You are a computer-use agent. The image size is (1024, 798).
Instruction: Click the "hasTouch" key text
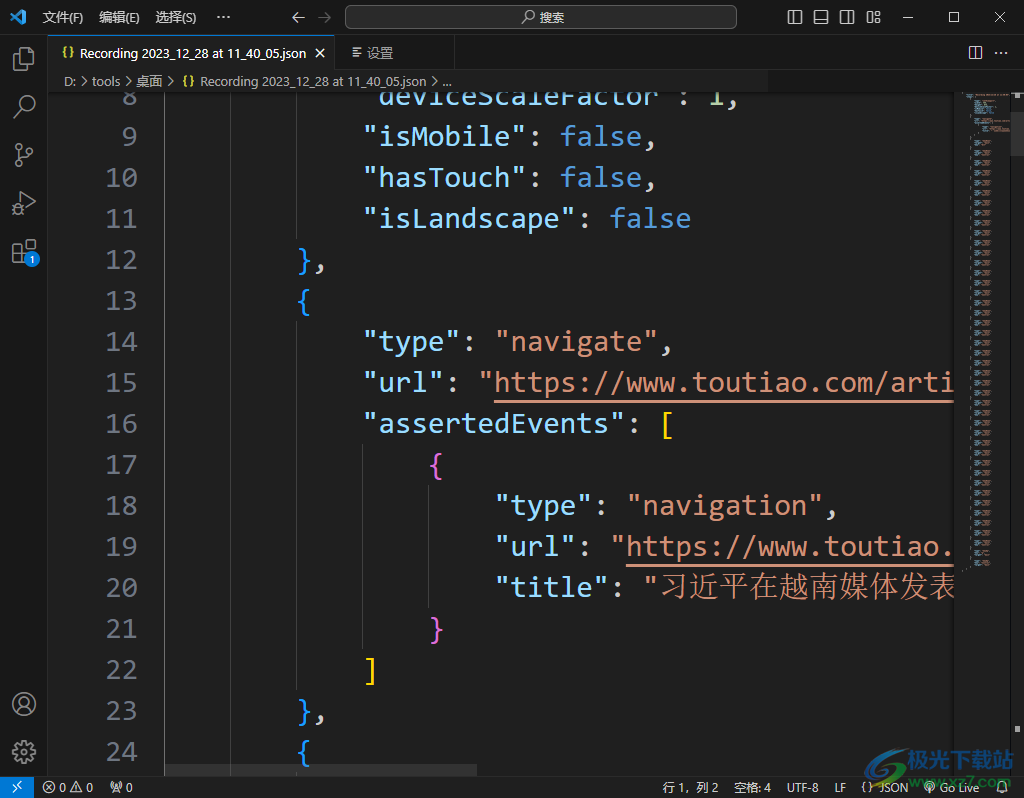click(445, 178)
